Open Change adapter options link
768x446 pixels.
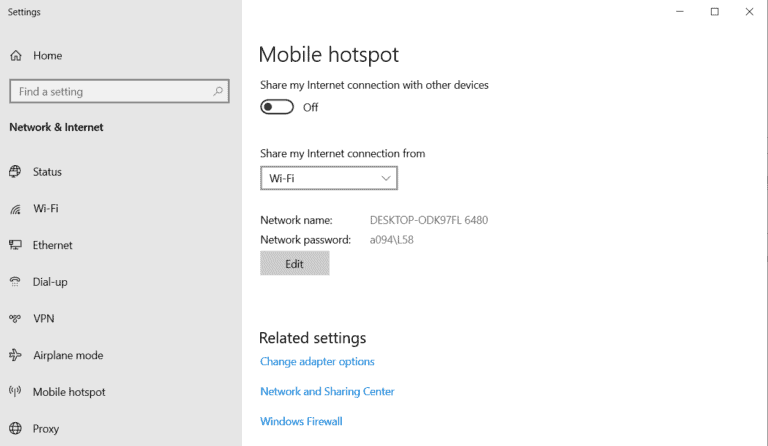click(317, 362)
